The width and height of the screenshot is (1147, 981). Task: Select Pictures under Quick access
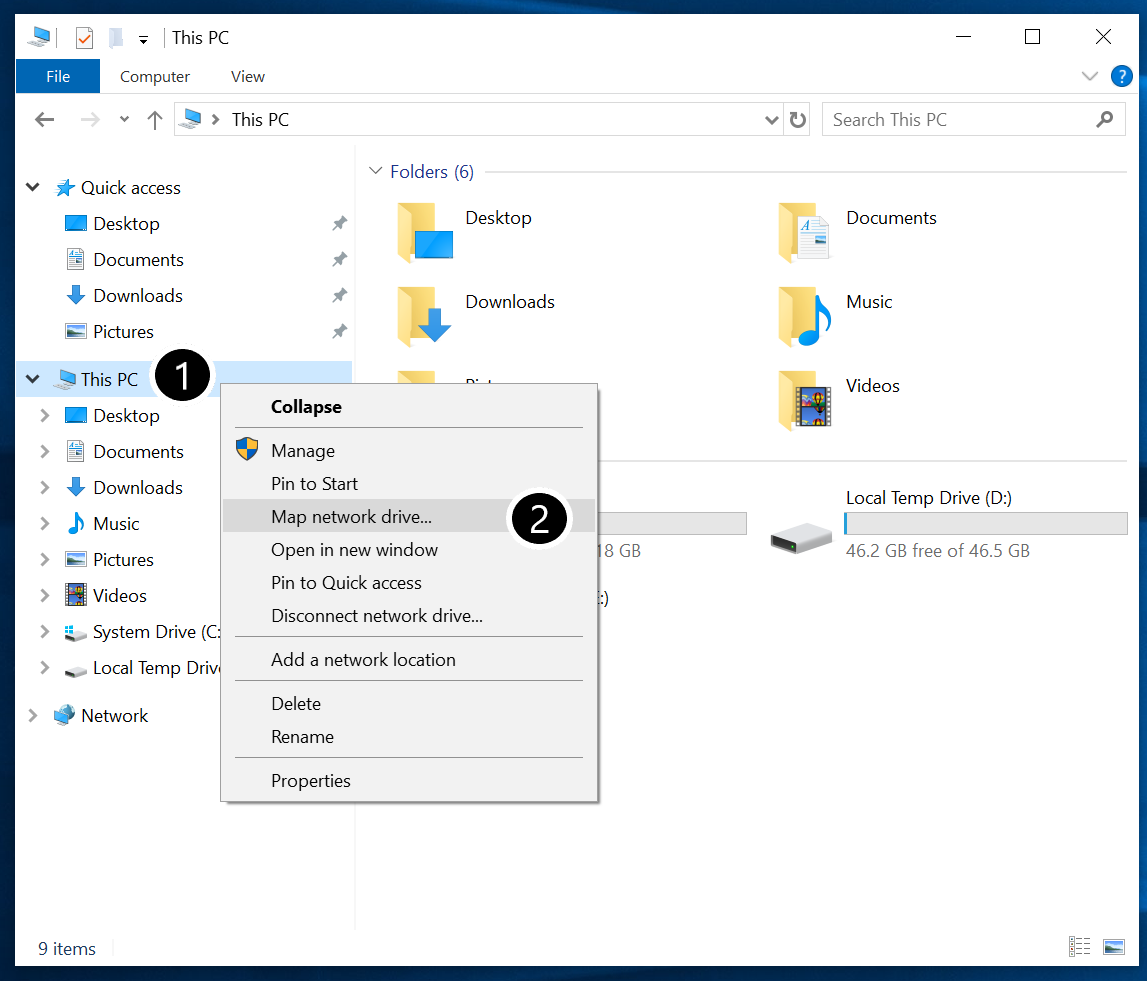pos(123,331)
